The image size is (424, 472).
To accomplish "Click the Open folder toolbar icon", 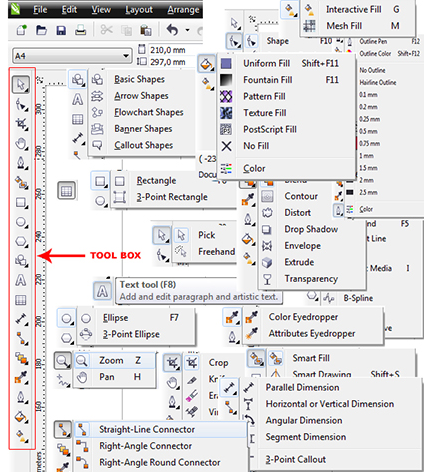I will pyautogui.click(x=41, y=30).
